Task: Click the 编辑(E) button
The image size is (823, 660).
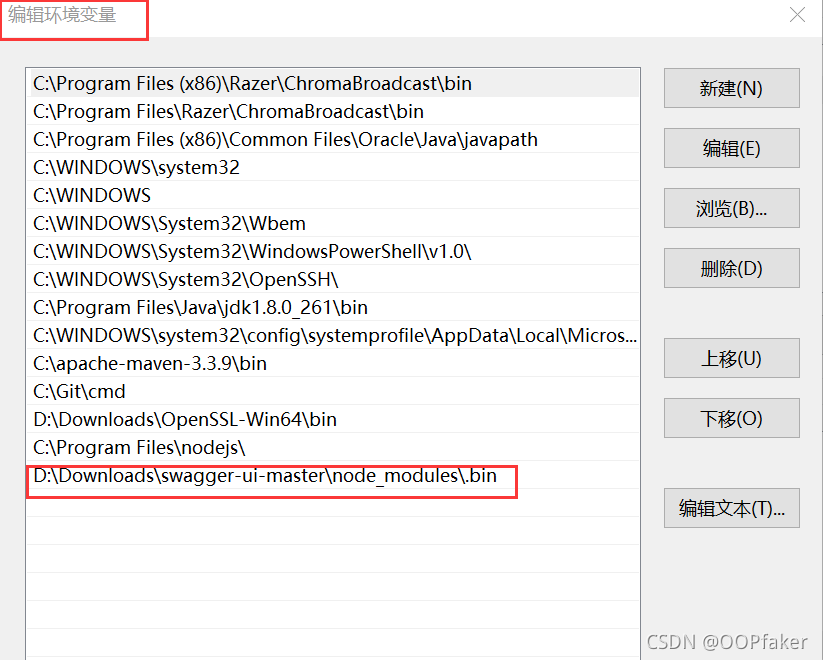Action: coord(731,148)
